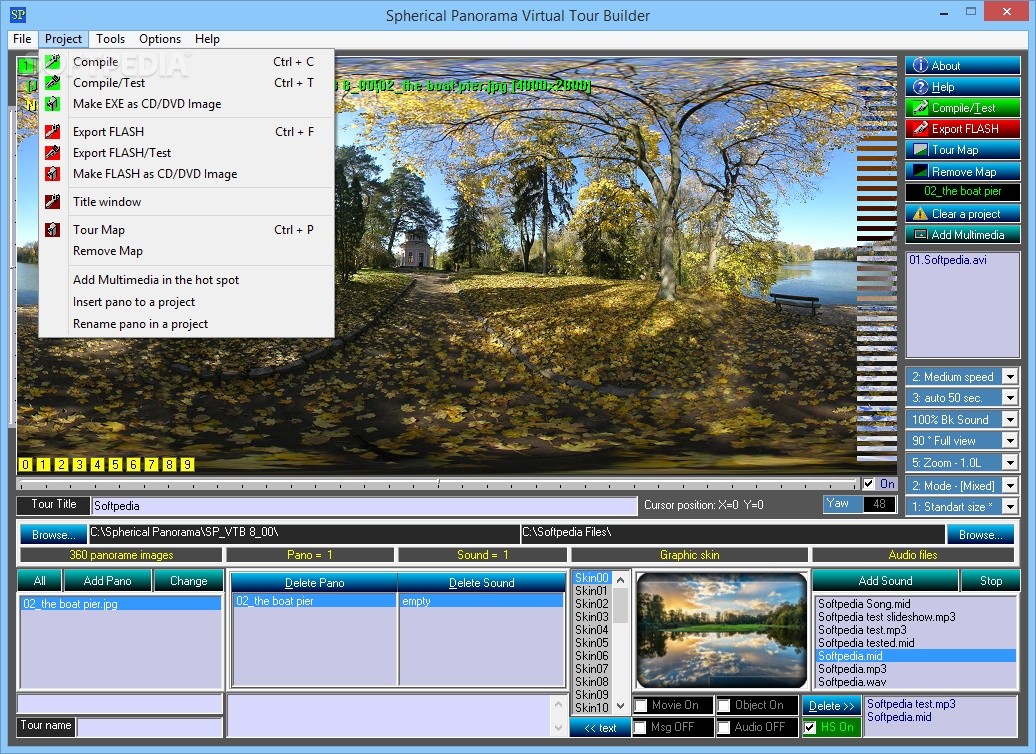Select yellow preset number 9
Image resolution: width=1036 pixels, height=754 pixels.
(188, 465)
